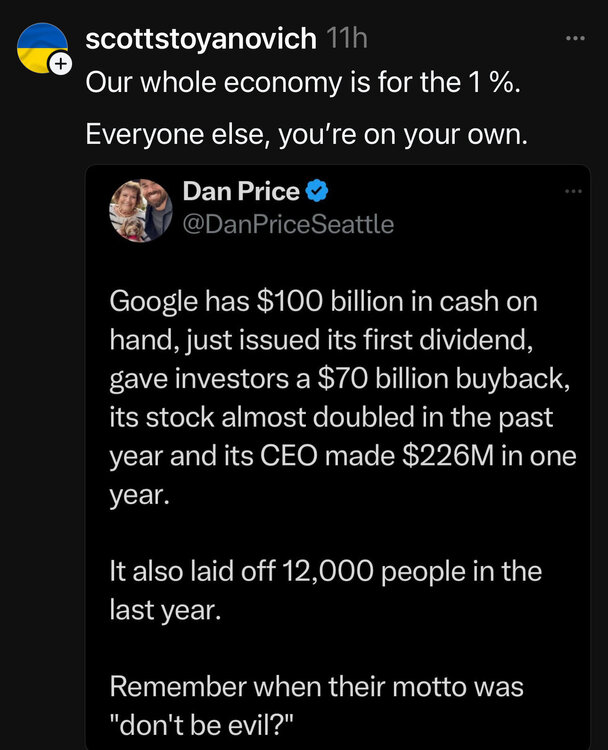The image size is (608, 750).
Task: Click "Everyone else, you're on your own." text
Action: click(x=305, y=132)
